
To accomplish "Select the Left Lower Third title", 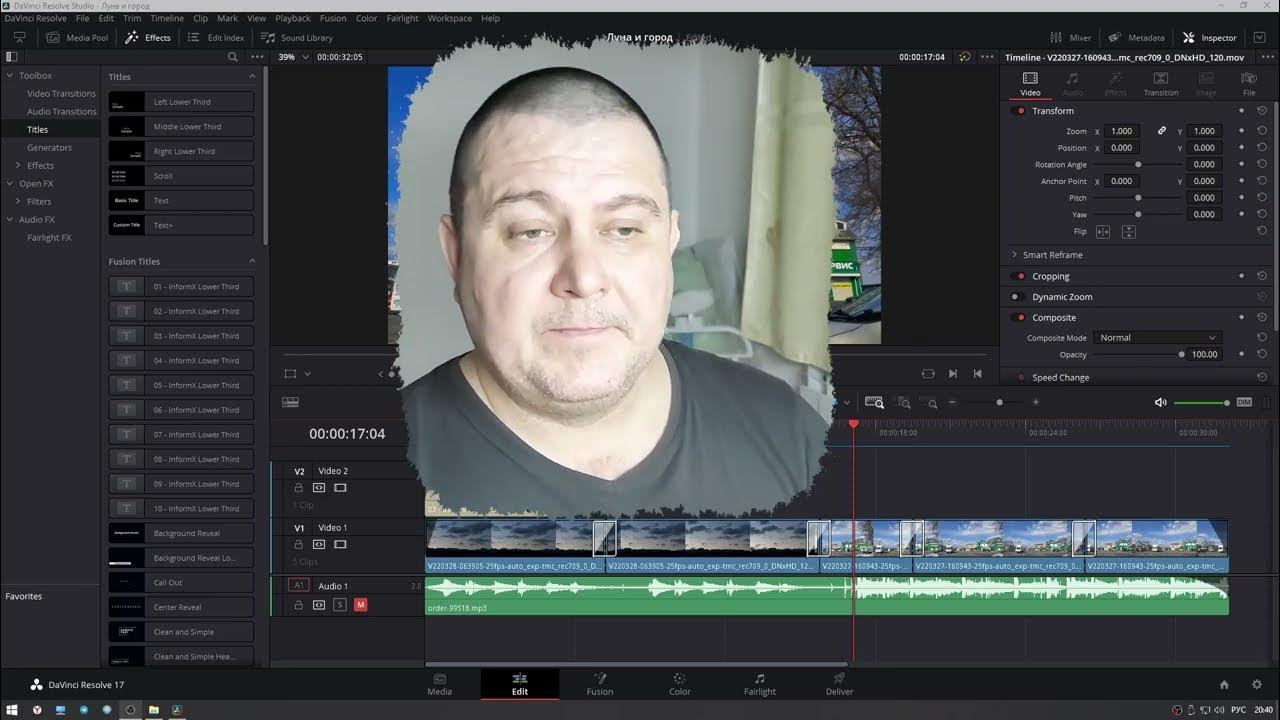I will click(181, 102).
